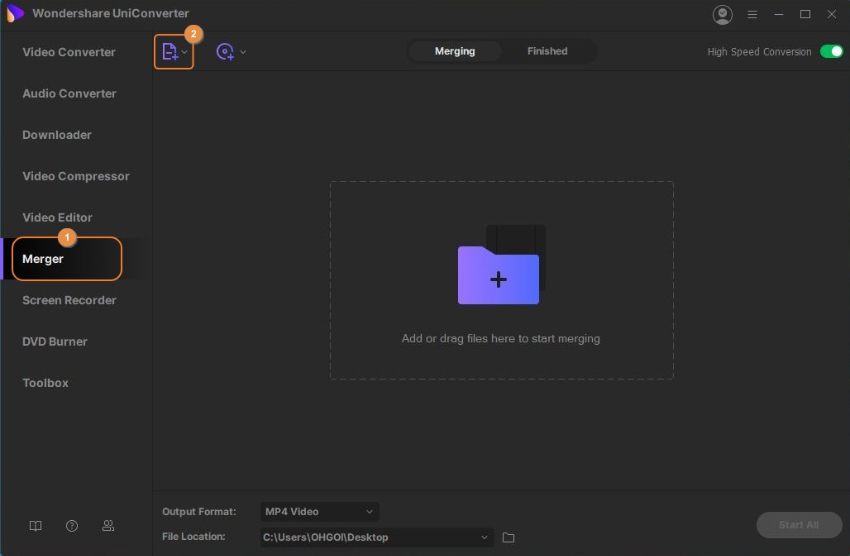850x556 pixels.
Task: Open the feedback community people icon
Action: tap(108, 526)
